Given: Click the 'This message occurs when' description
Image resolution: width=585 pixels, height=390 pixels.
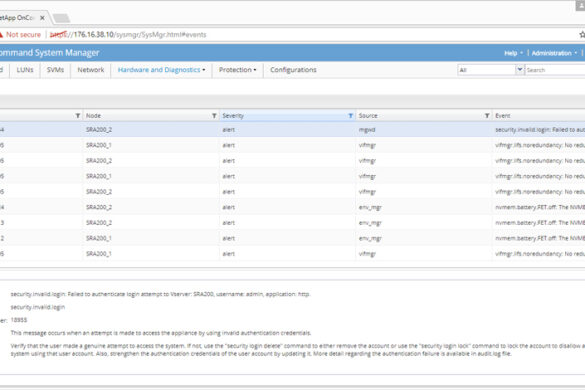Looking at the screenshot, I should [x=161, y=333].
